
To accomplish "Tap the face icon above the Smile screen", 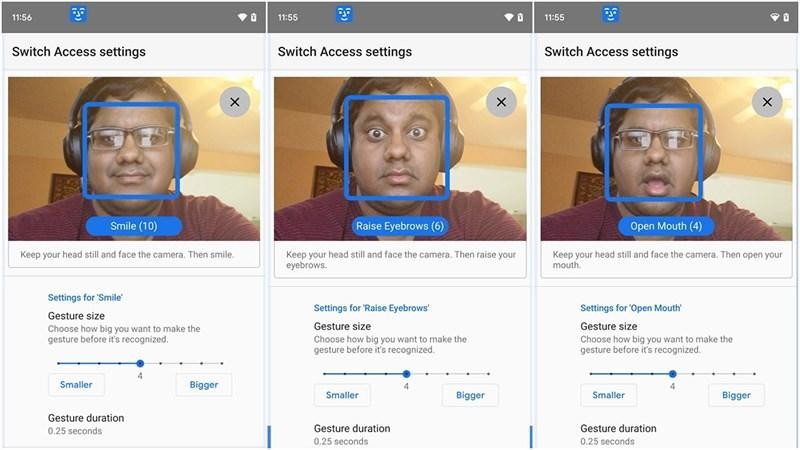I will click(82, 15).
